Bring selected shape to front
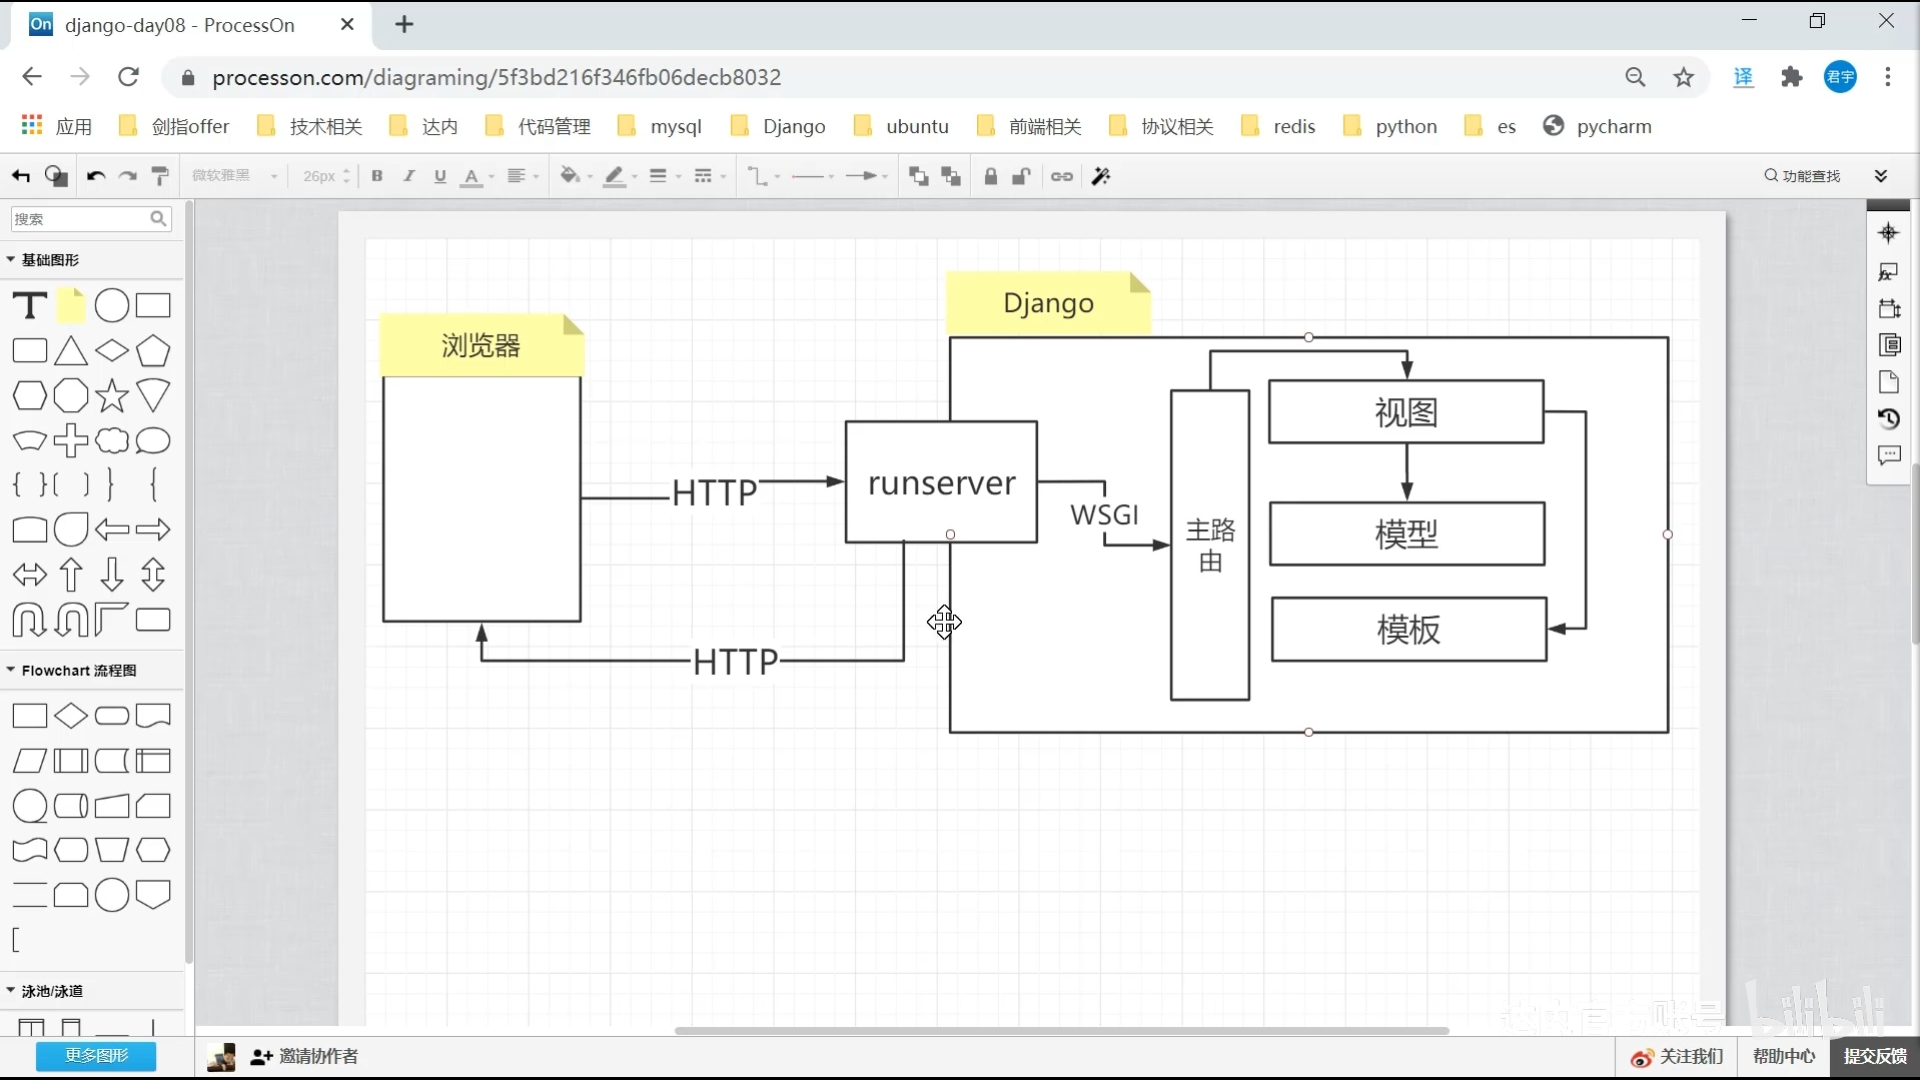Viewport: 1920px width, 1080px height. 918,177
